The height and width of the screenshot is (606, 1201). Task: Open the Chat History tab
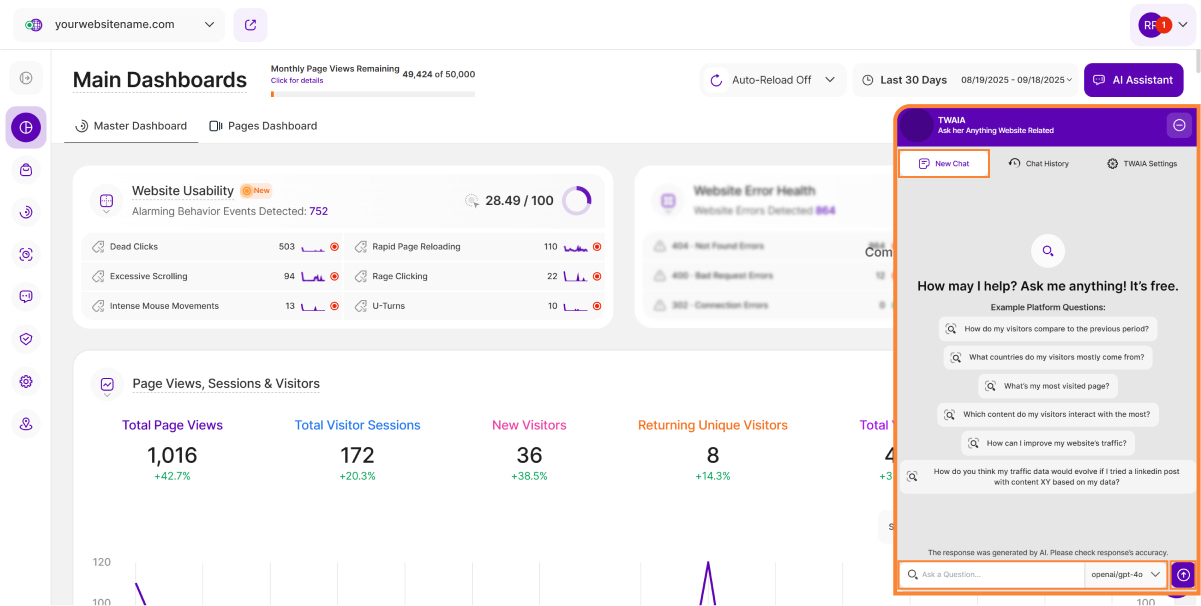coord(1039,163)
